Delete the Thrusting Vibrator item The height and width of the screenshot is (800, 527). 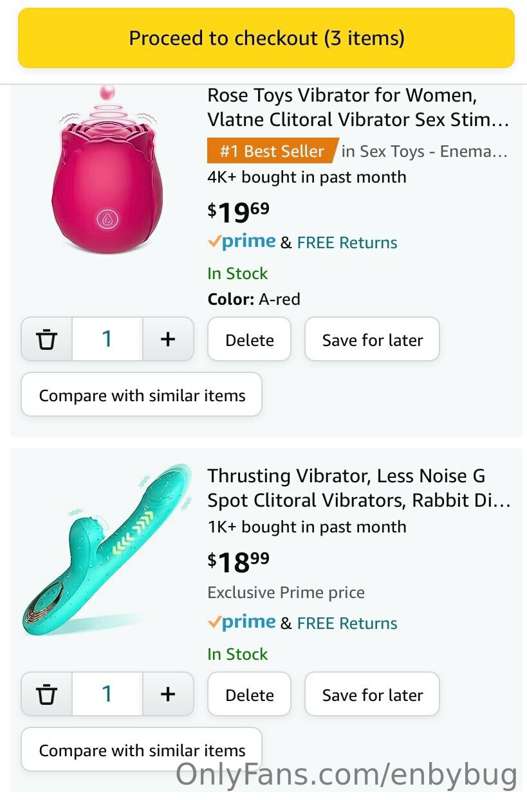coord(249,694)
